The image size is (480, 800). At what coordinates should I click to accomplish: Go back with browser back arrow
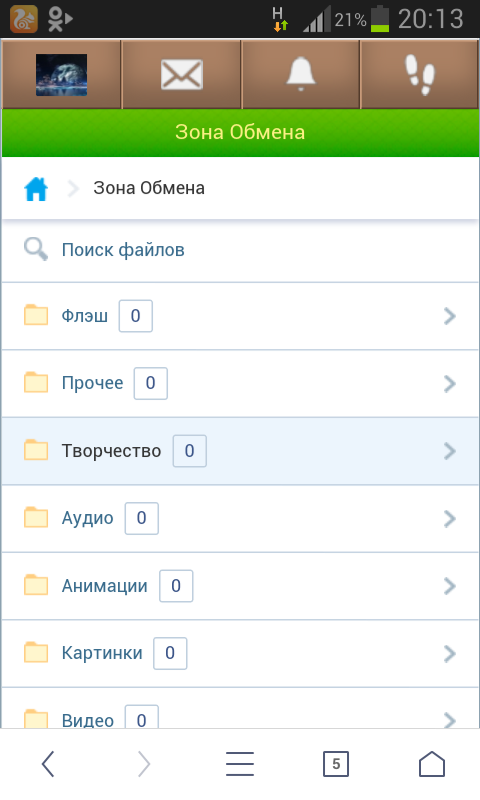pos(48,764)
